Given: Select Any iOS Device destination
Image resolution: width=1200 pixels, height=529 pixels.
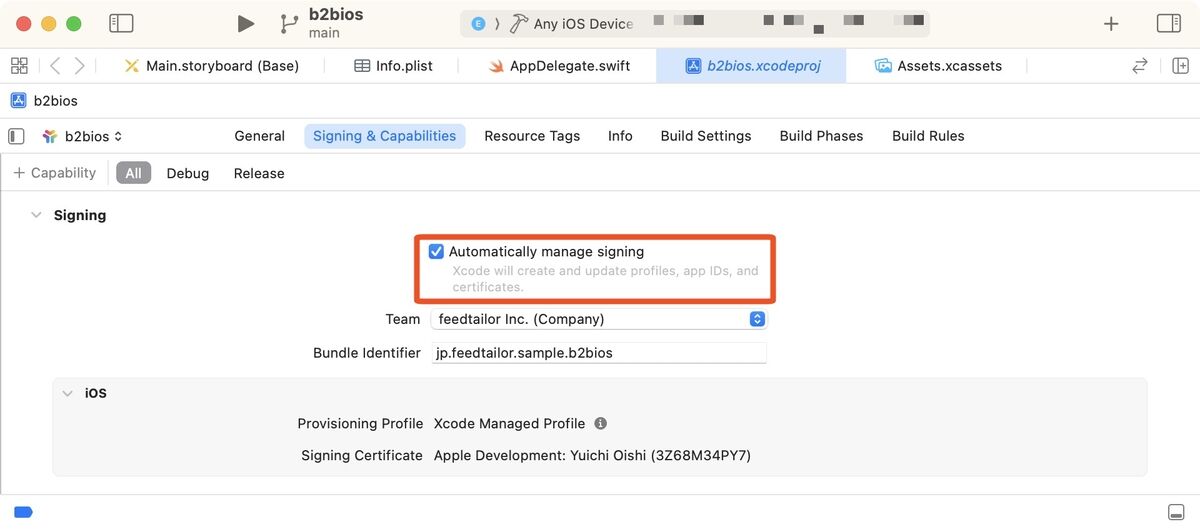Looking at the screenshot, I should (x=583, y=24).
